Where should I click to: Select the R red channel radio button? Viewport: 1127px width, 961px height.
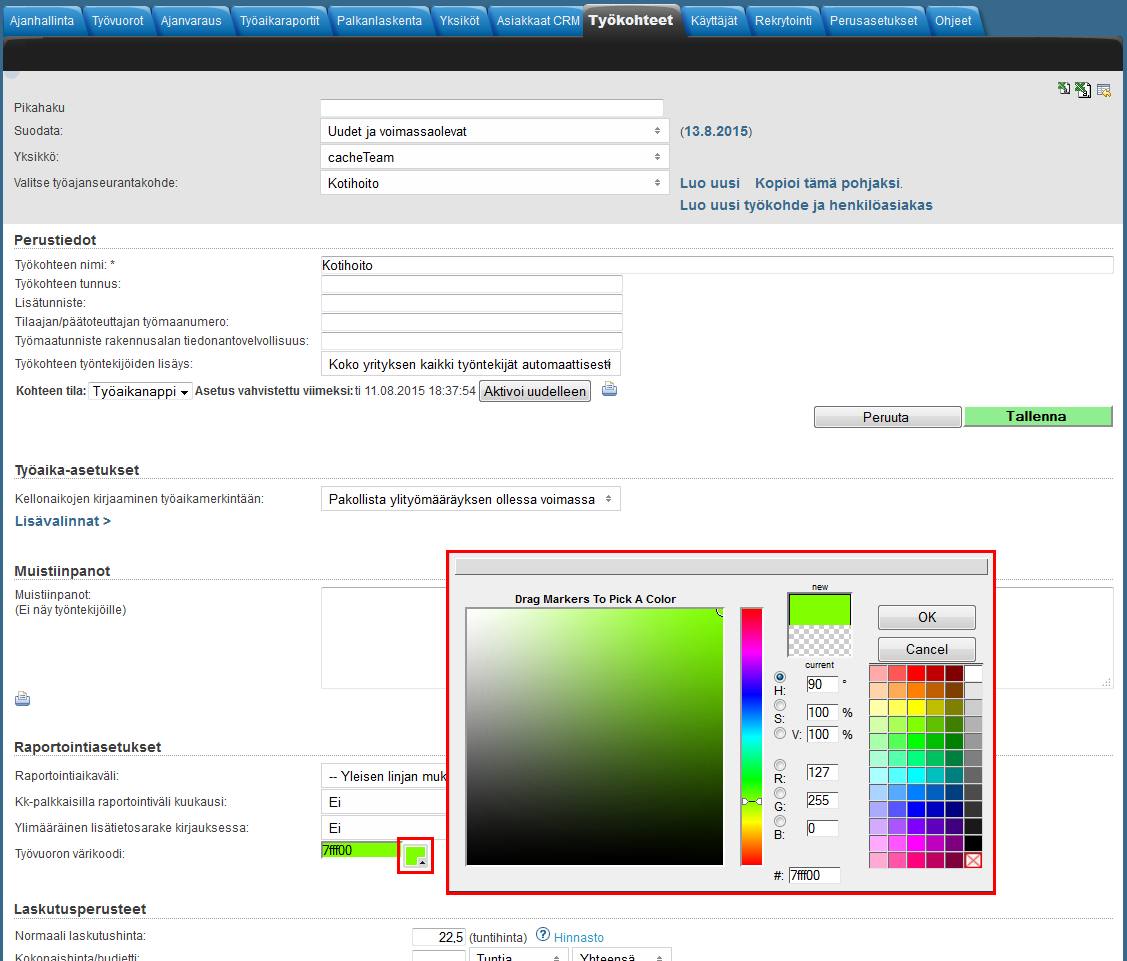click(x=780, y=765)
